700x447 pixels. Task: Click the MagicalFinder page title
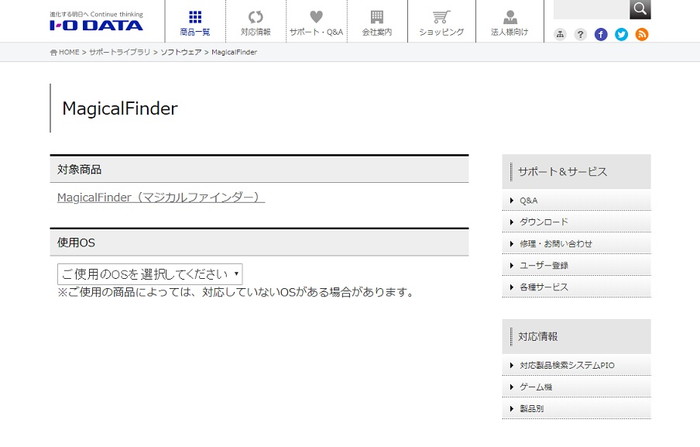point(120,109)
